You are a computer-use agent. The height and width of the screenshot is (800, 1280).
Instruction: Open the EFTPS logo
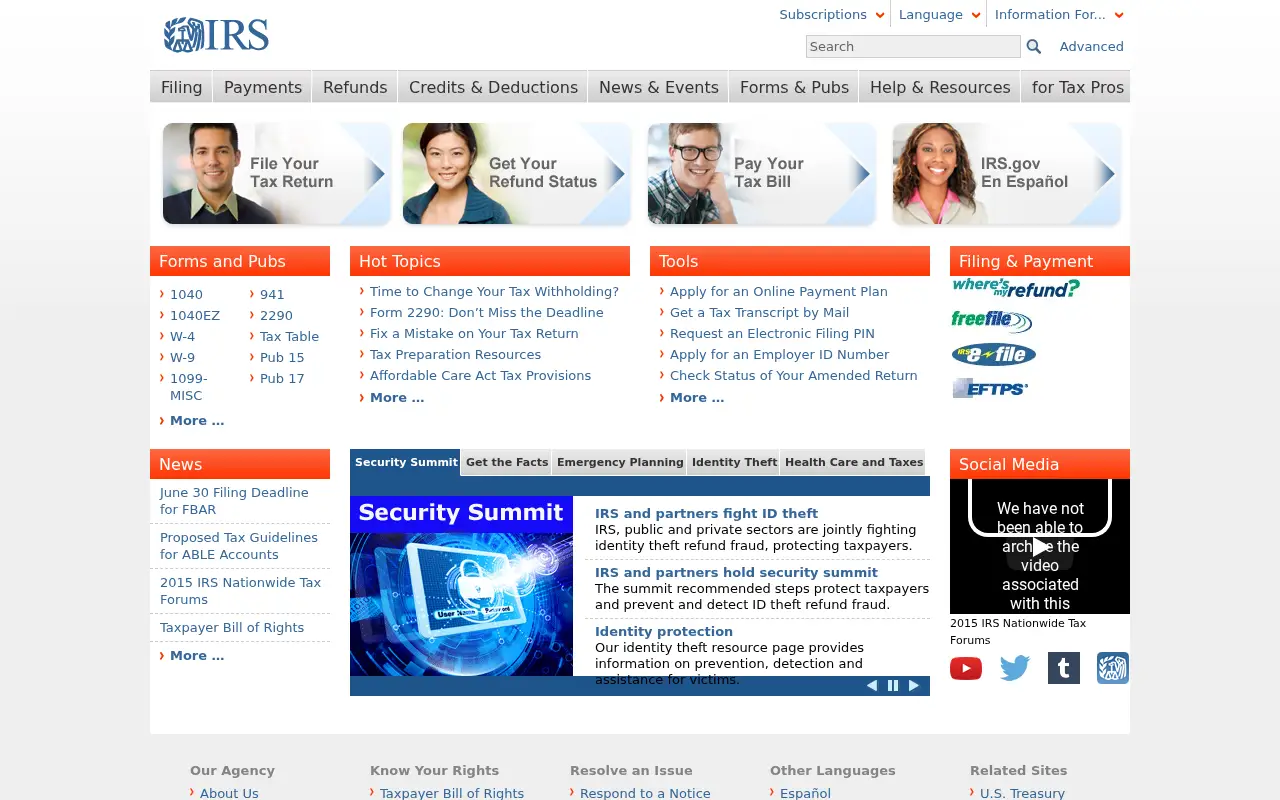click(990, 388)
